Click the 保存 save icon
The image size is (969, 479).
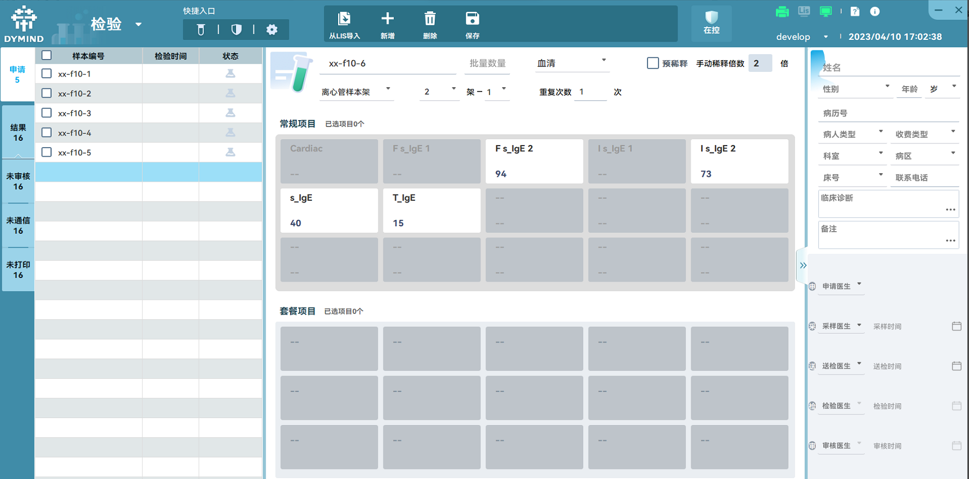coord(472,19)
